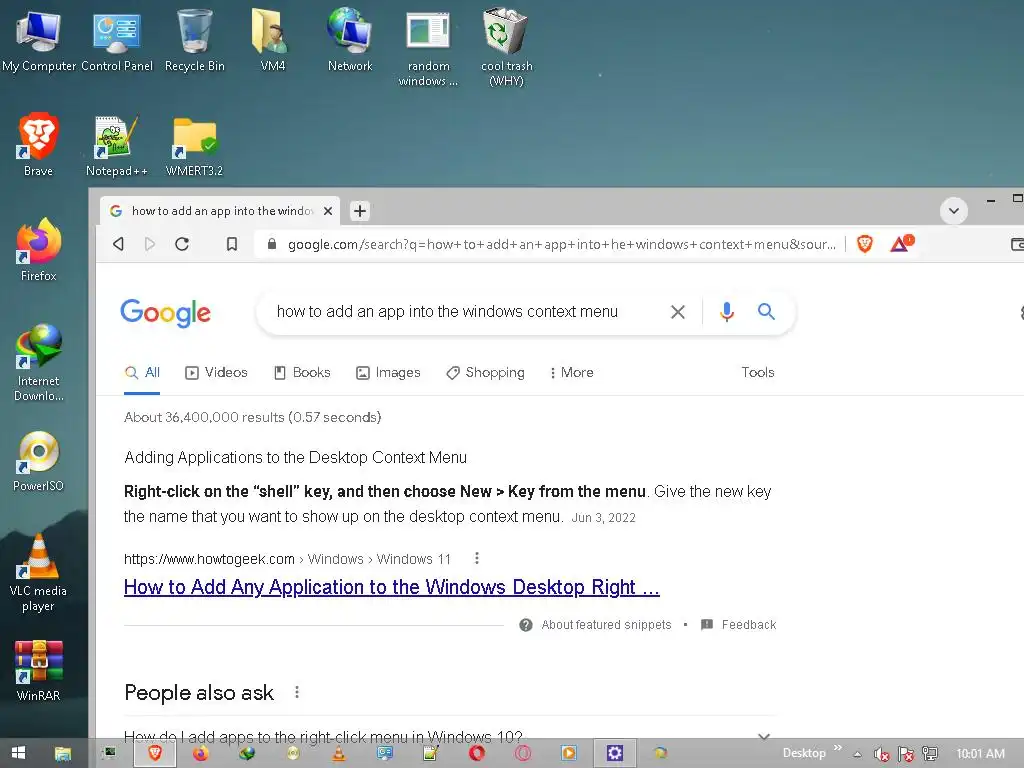The image size is (1024, 768).
Task: Open the Control Panel desktop icon
Action: 116,39
